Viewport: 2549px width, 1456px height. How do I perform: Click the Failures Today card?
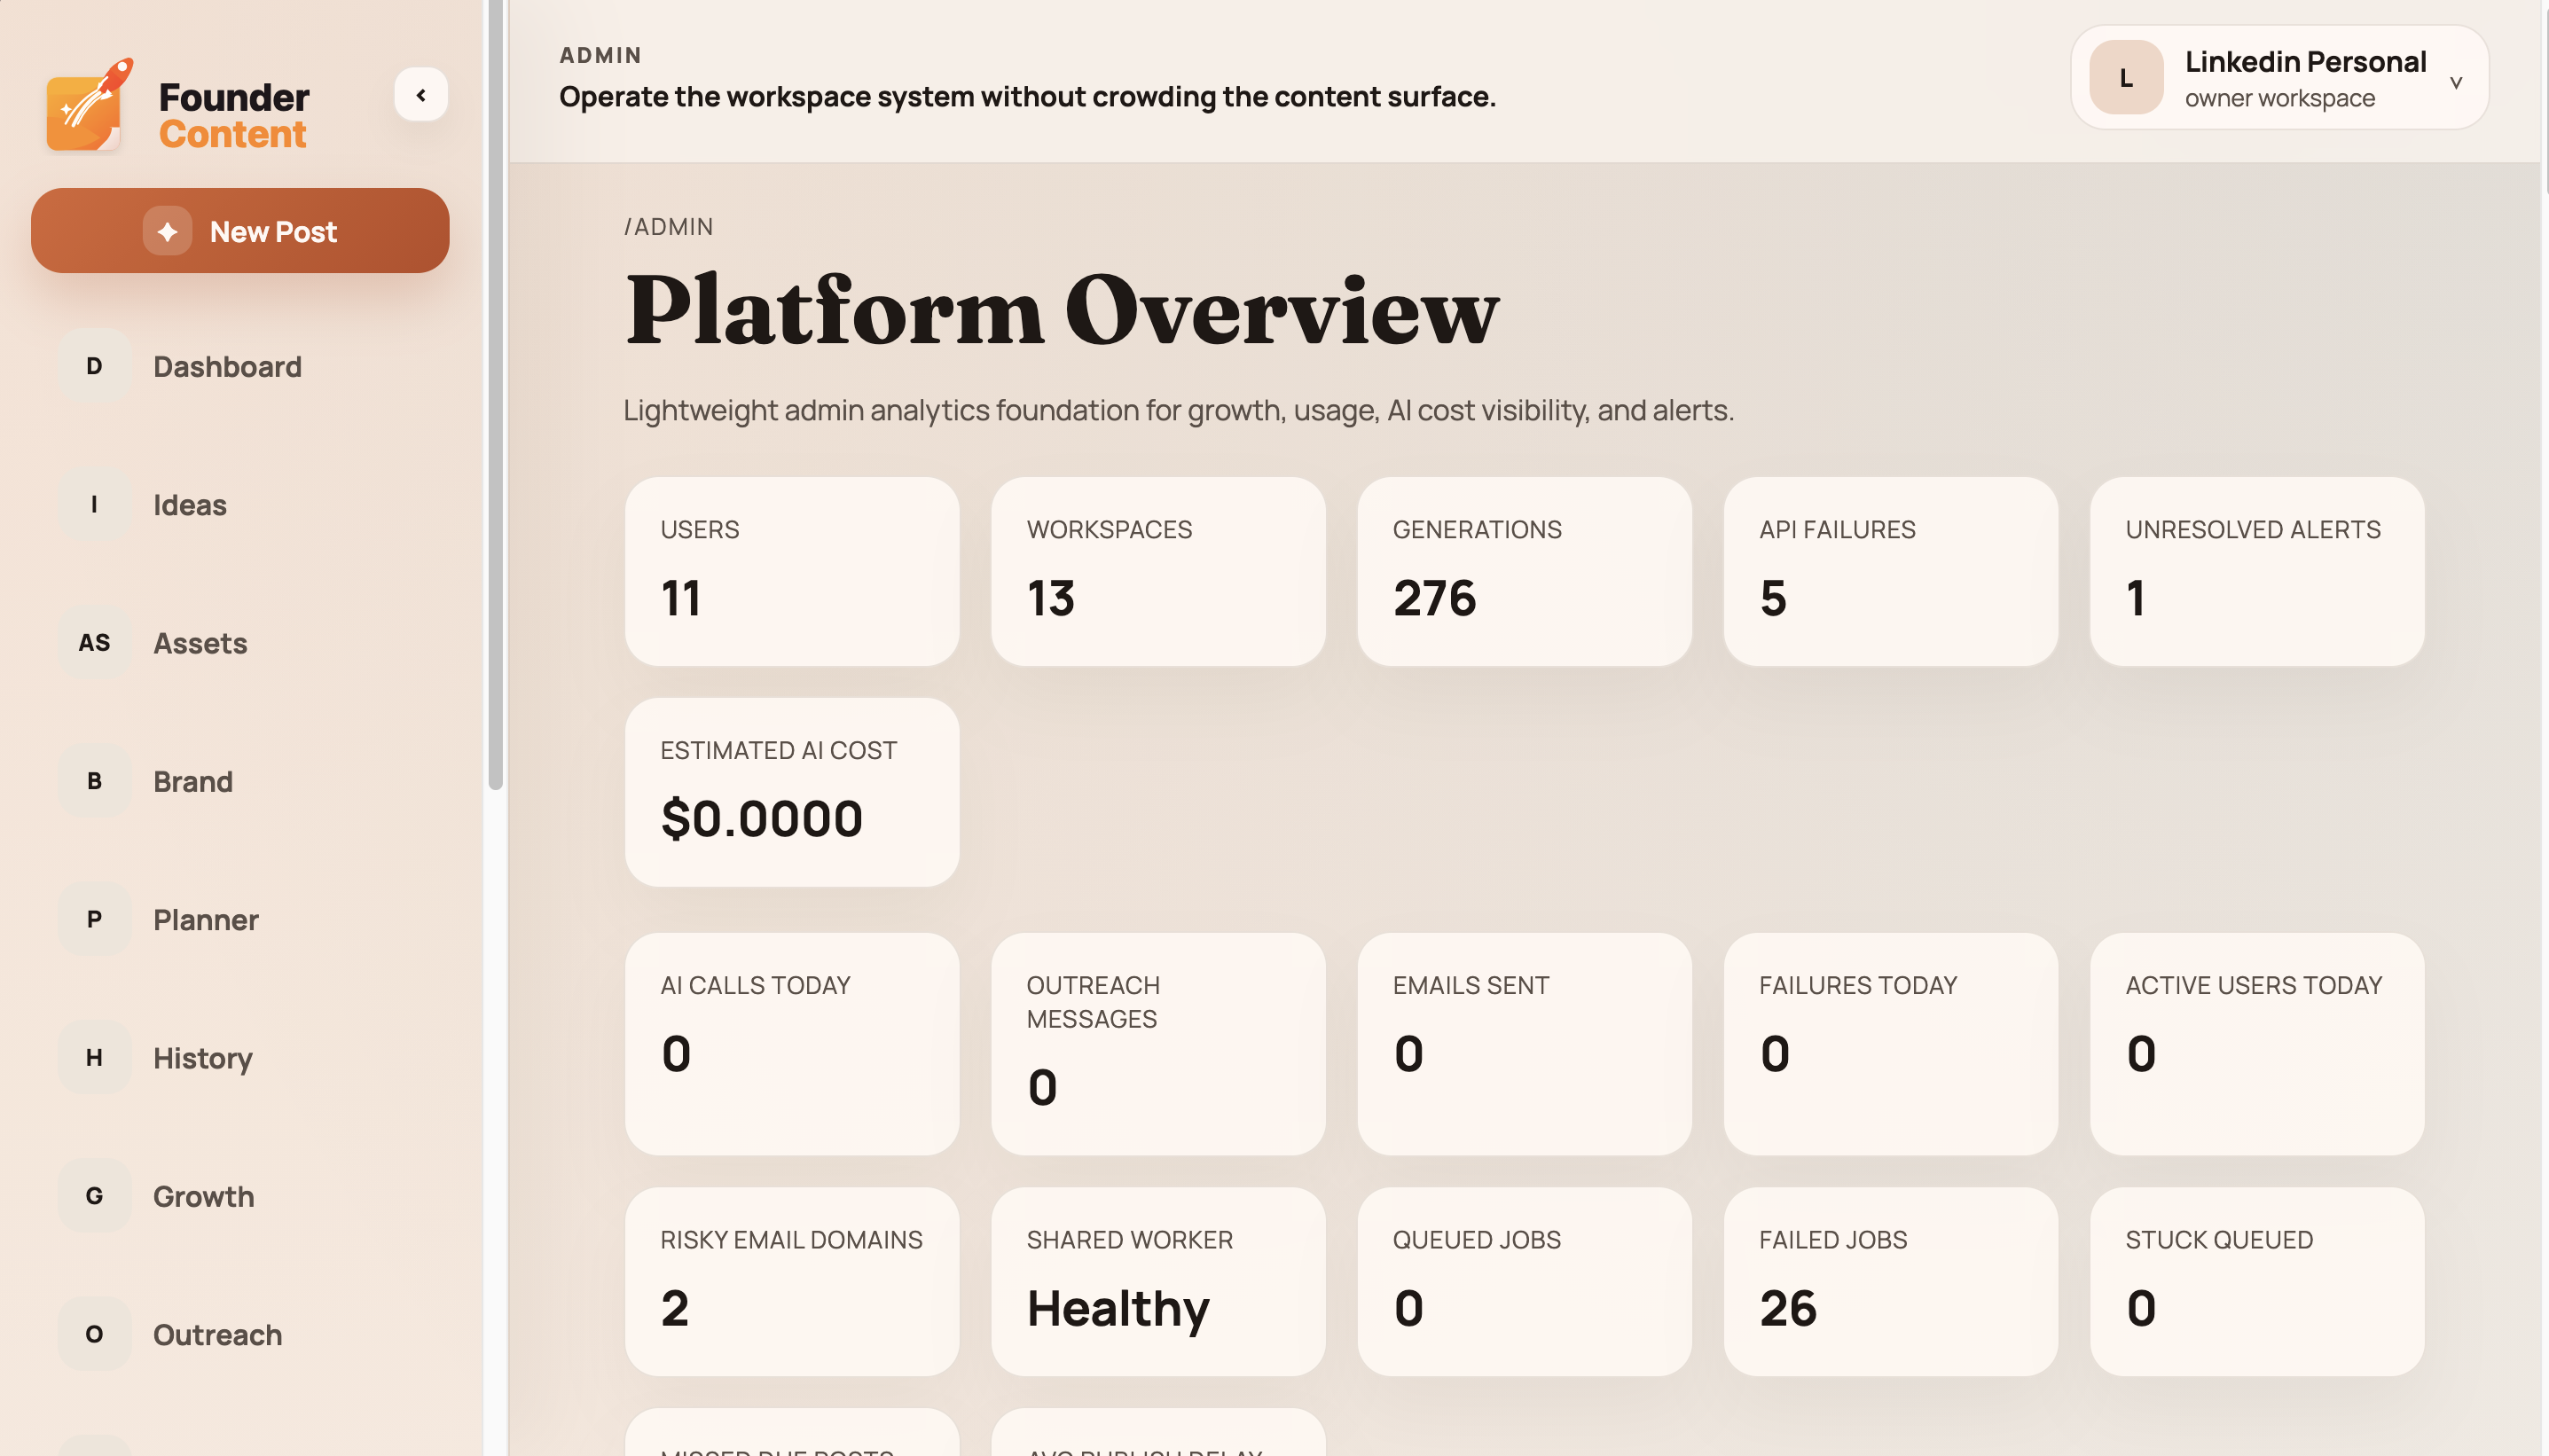(1891, 1044)
